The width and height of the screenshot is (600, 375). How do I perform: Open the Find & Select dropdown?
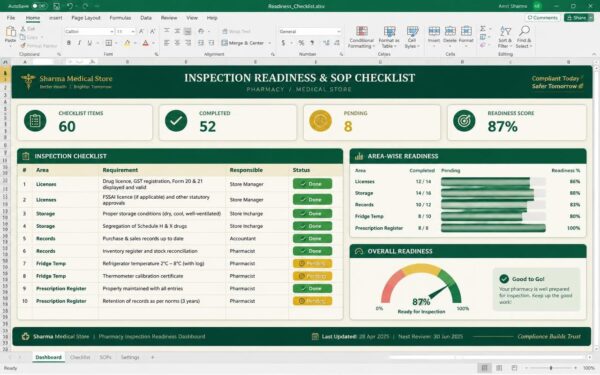tap(524, 37)
